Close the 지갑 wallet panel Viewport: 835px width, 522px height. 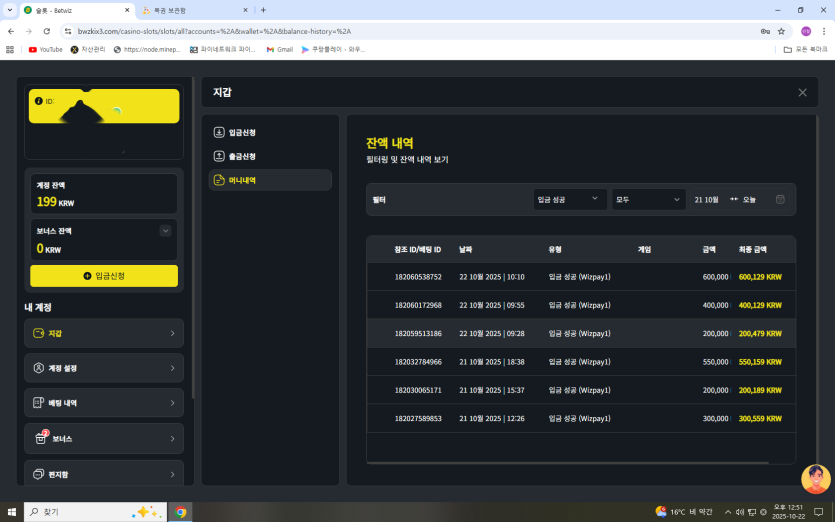pos(802,92)
